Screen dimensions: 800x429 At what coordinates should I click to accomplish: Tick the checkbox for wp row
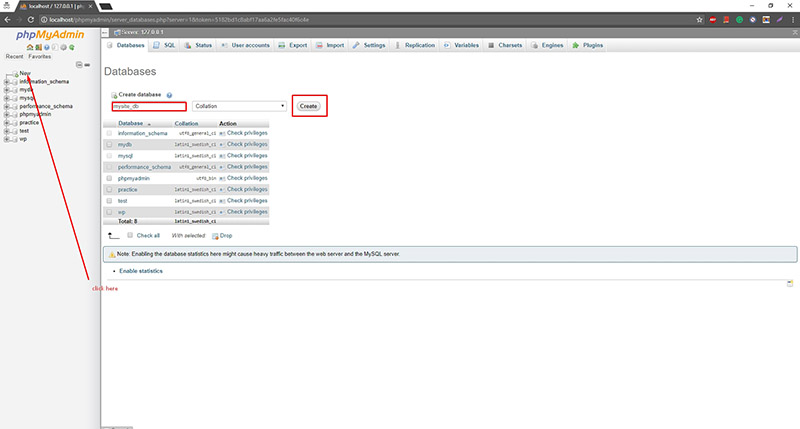click(109, 212)
